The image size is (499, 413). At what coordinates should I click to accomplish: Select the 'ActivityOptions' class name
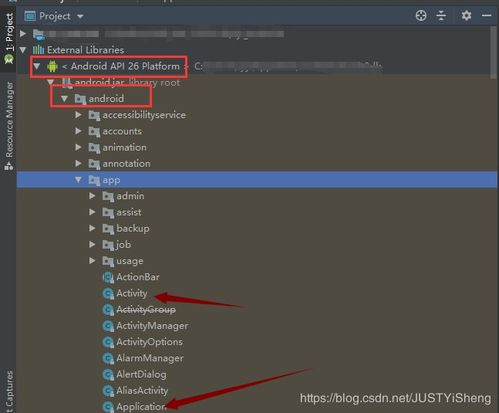[149, 342]
